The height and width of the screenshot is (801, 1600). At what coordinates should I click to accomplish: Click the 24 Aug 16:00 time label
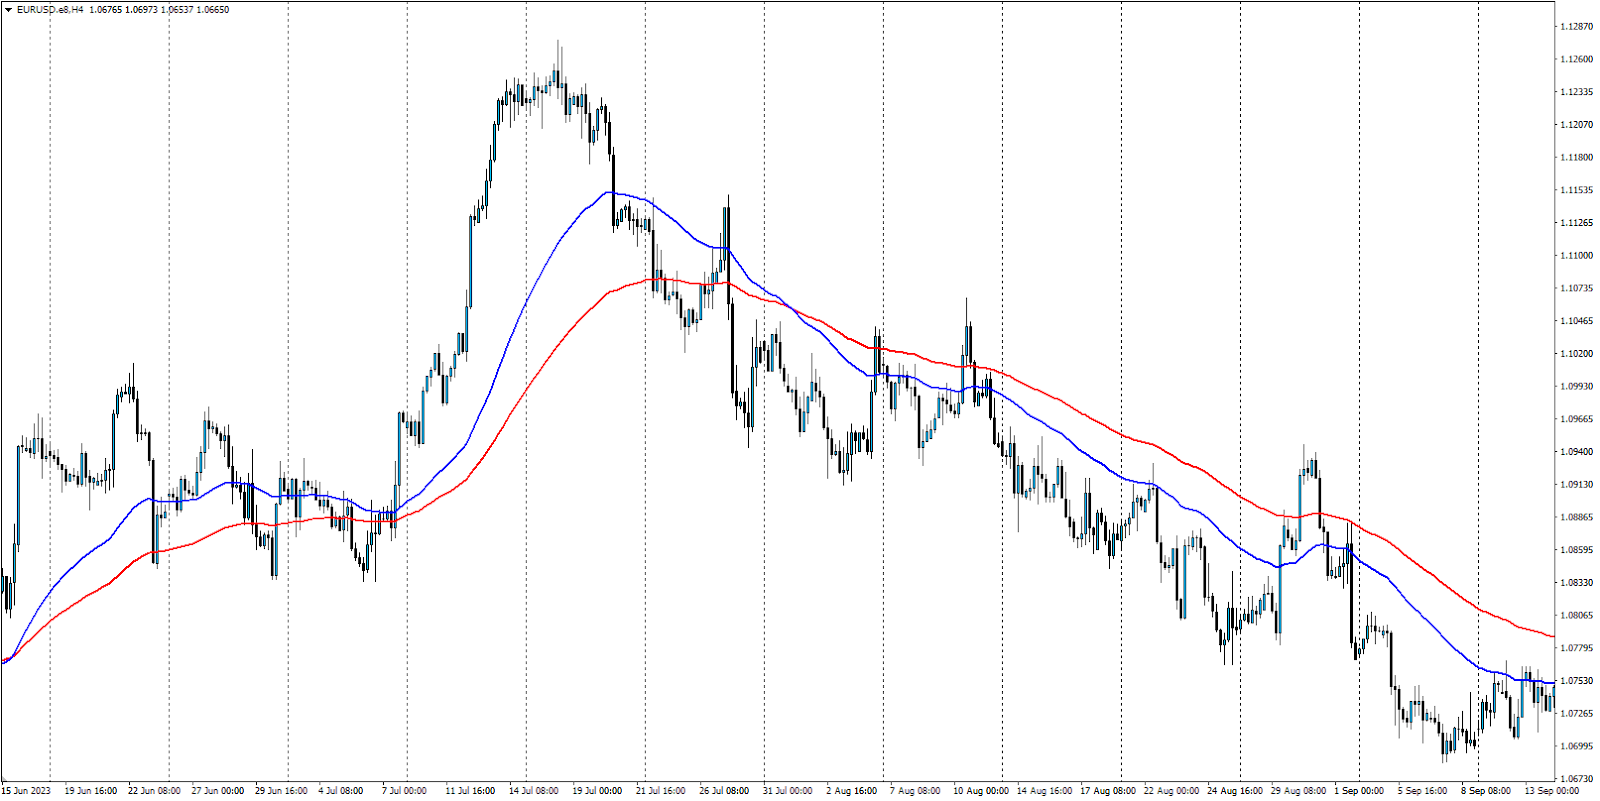click(x=1235, y=791)
